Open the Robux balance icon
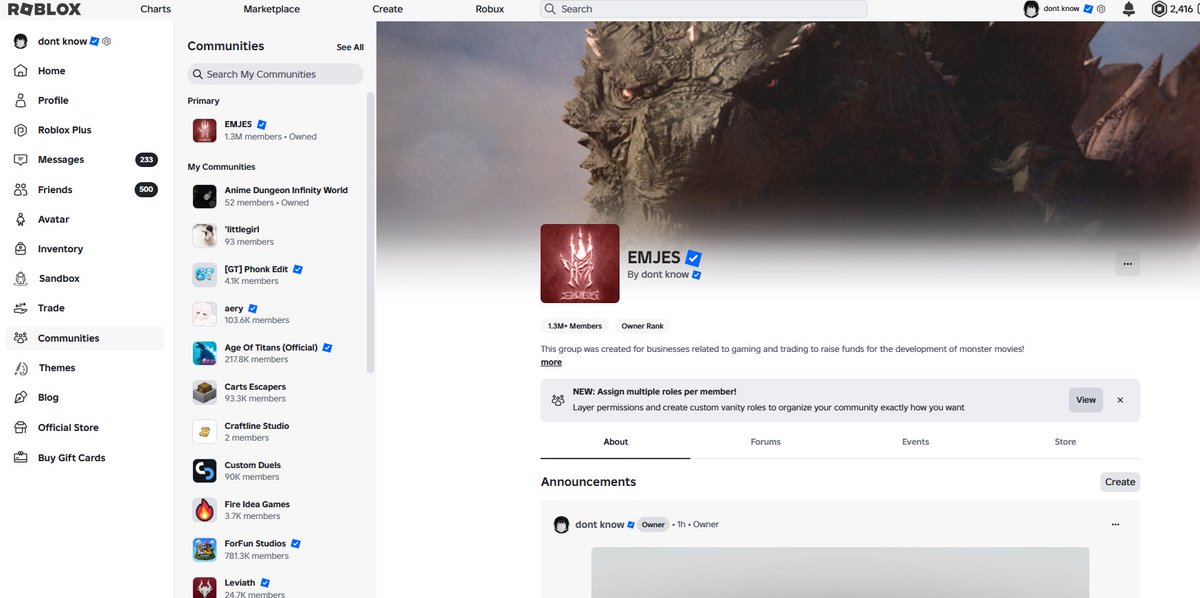The width and height of the screenshot is (1200, 598). pyautogui.click(x=1159, y=9)
